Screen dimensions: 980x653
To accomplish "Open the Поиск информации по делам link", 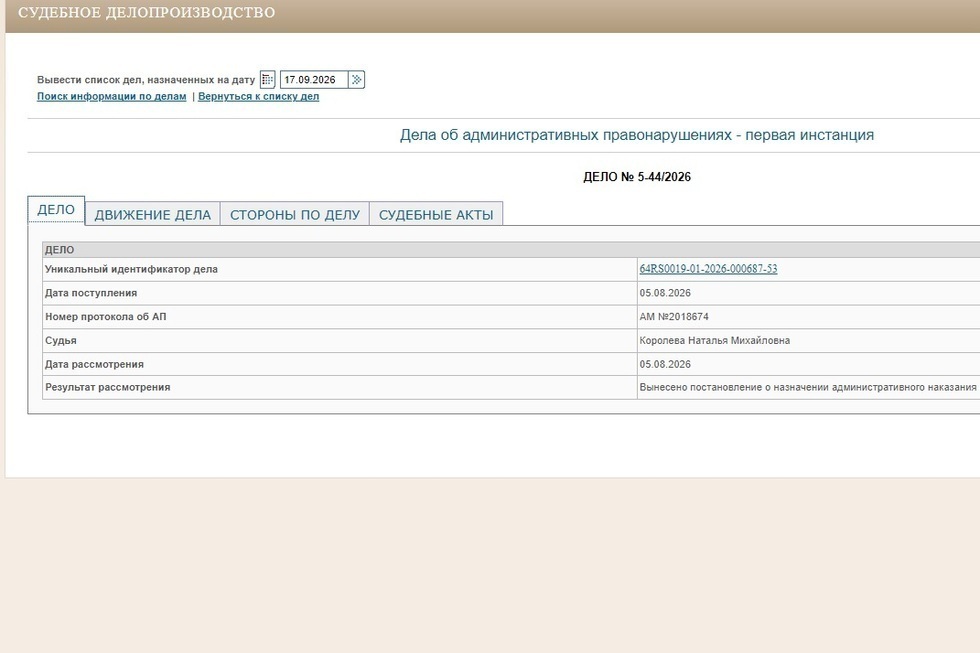I will 111,96.
